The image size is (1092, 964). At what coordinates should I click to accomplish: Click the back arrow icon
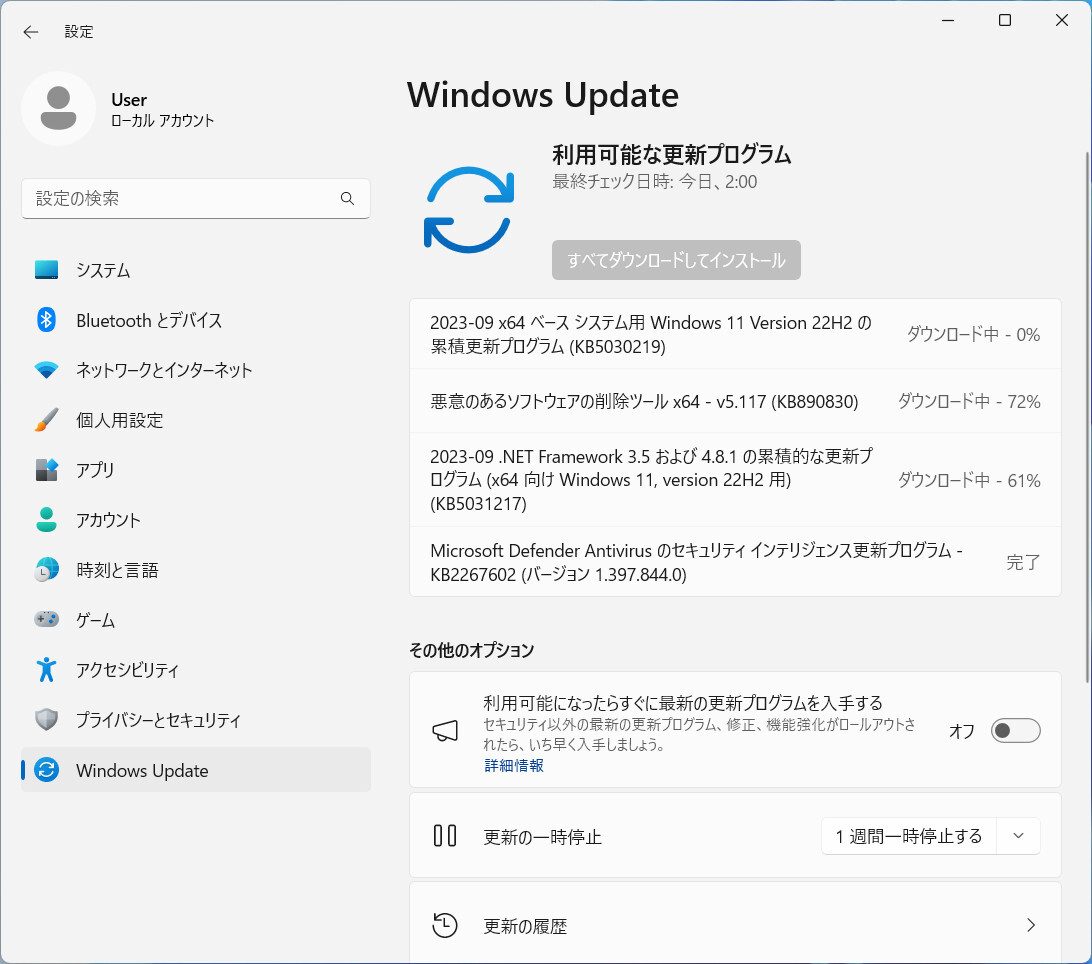tap(31, 32)
